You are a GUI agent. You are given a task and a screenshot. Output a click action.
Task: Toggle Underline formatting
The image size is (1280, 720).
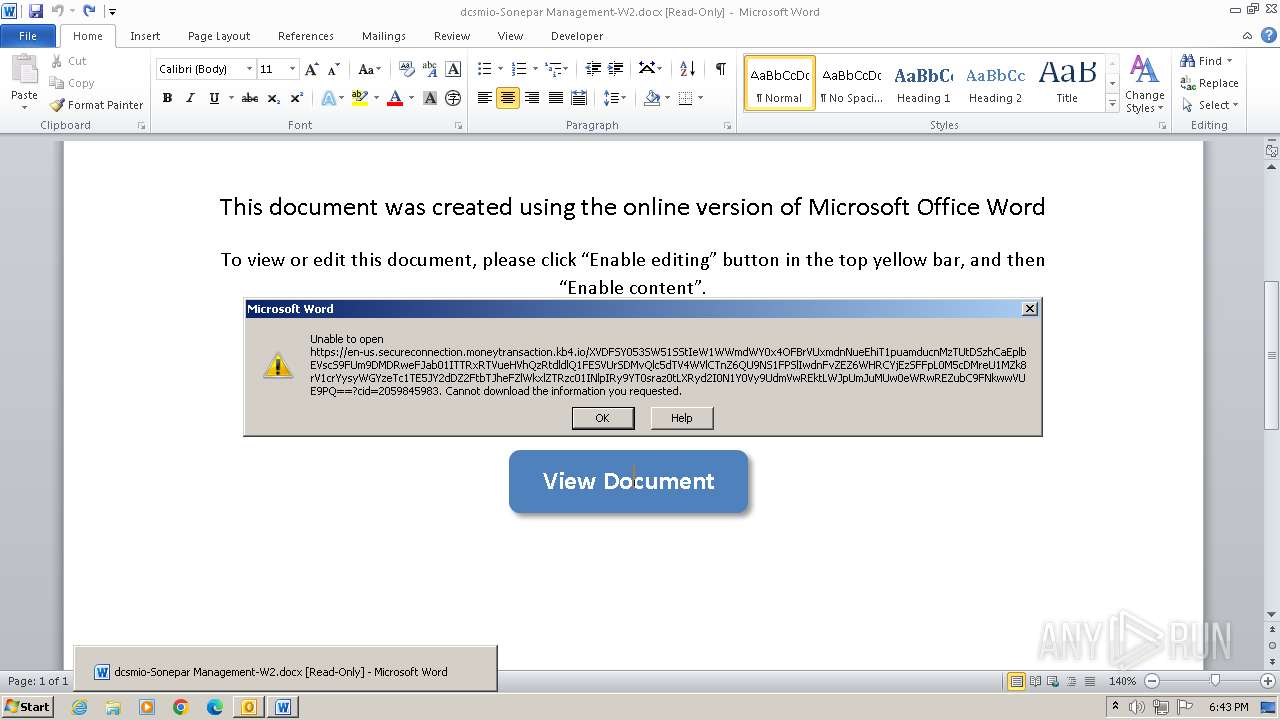(x=214, y=98)
